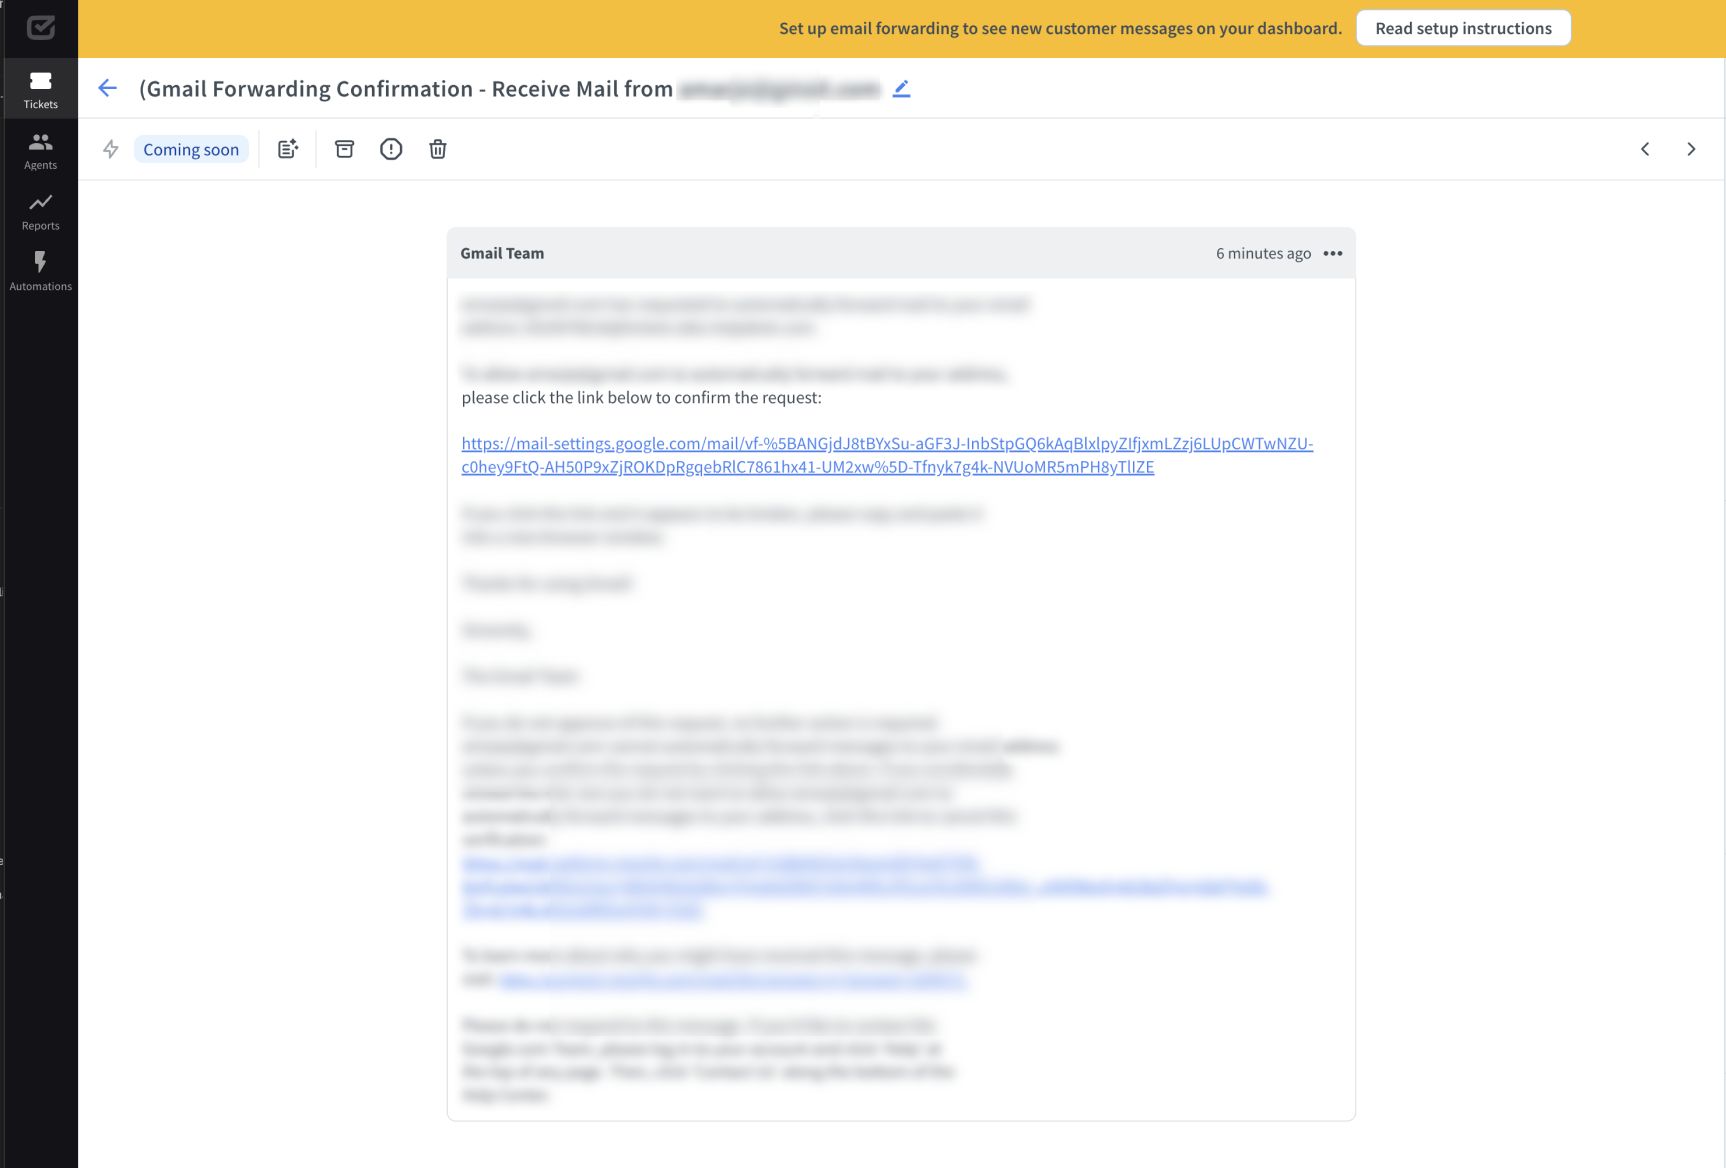The image size is (1726, 1168).
Task: Open the Agents page from the sidebar
Action: 40,150
